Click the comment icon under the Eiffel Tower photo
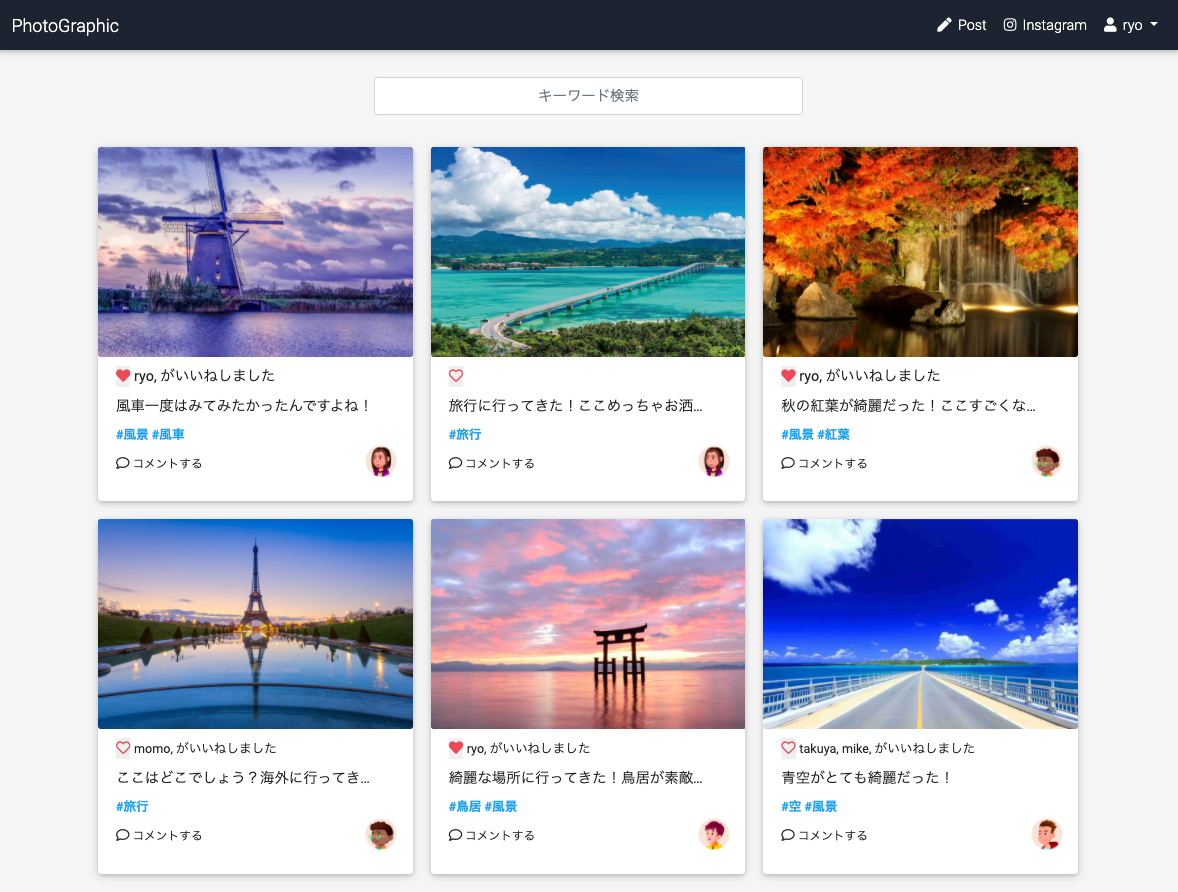 click(x=121, y=834)
